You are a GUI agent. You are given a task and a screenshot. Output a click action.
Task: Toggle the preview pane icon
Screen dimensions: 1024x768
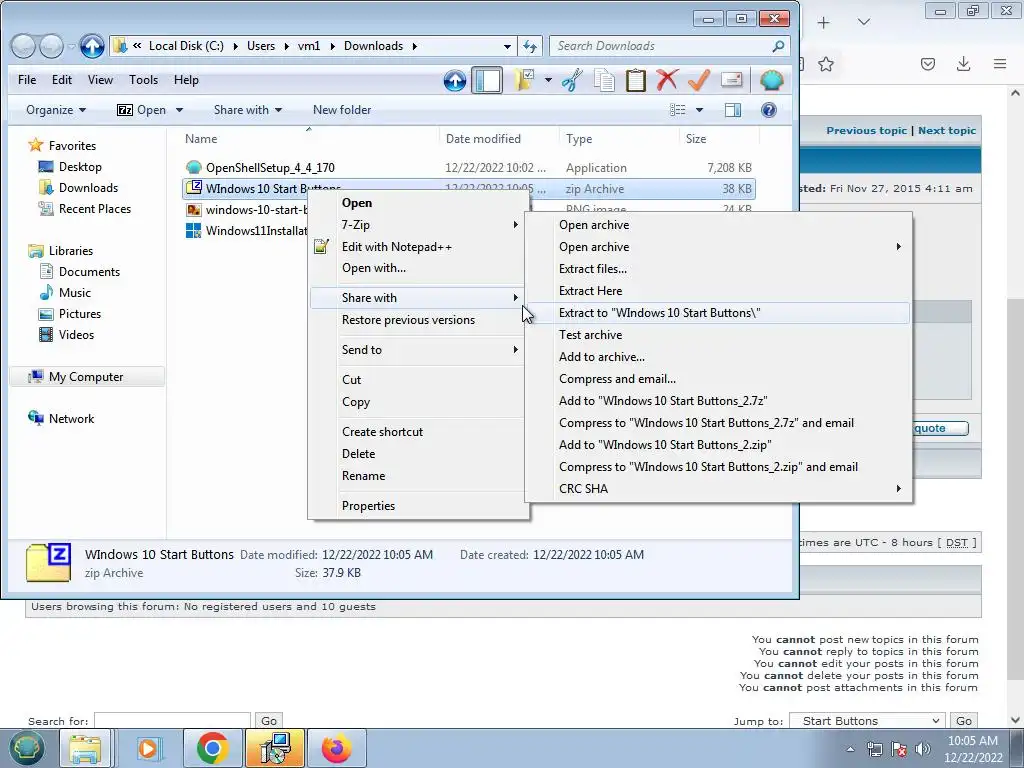(x=733, y=110)
